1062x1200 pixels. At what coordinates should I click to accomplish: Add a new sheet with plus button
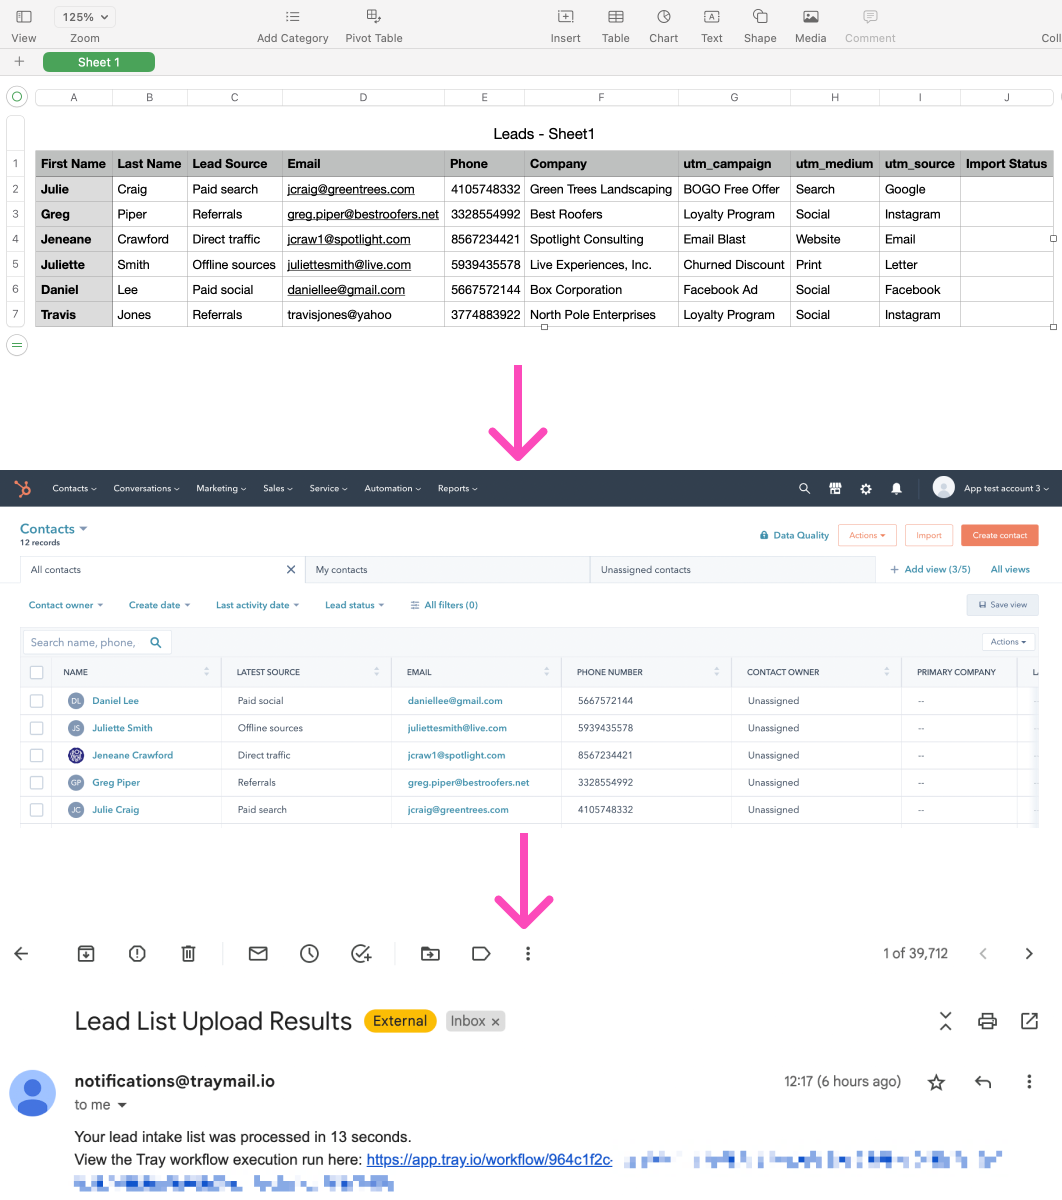point(19,62)
